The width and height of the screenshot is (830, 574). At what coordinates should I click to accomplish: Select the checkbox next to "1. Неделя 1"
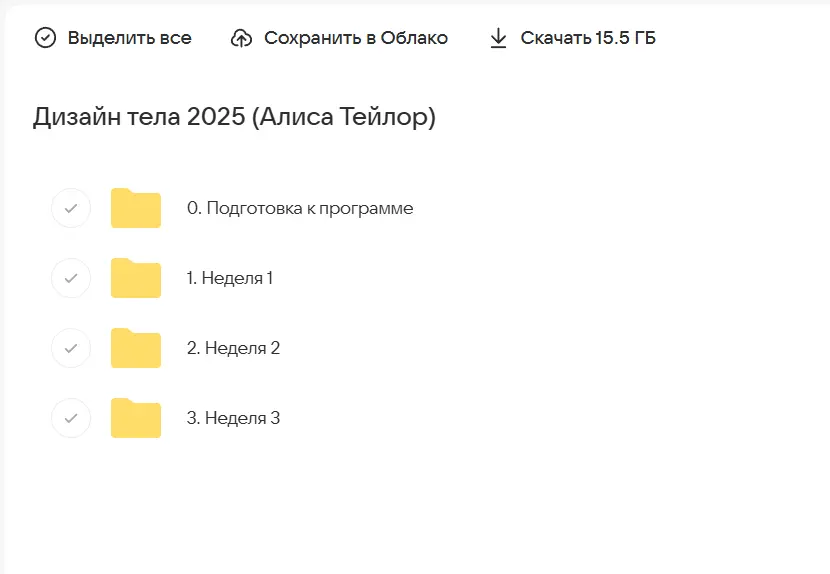pos(71,278)
